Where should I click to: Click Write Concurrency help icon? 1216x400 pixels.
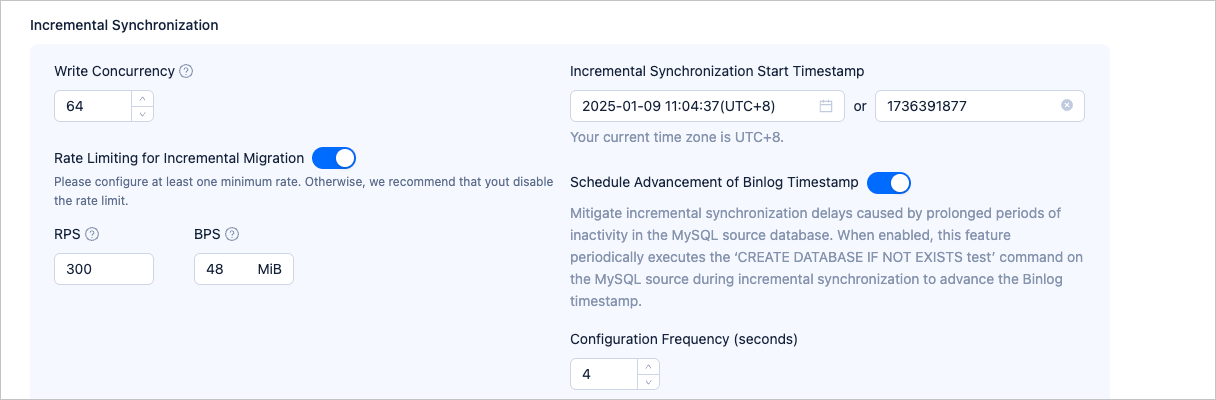tap(186, 71)
